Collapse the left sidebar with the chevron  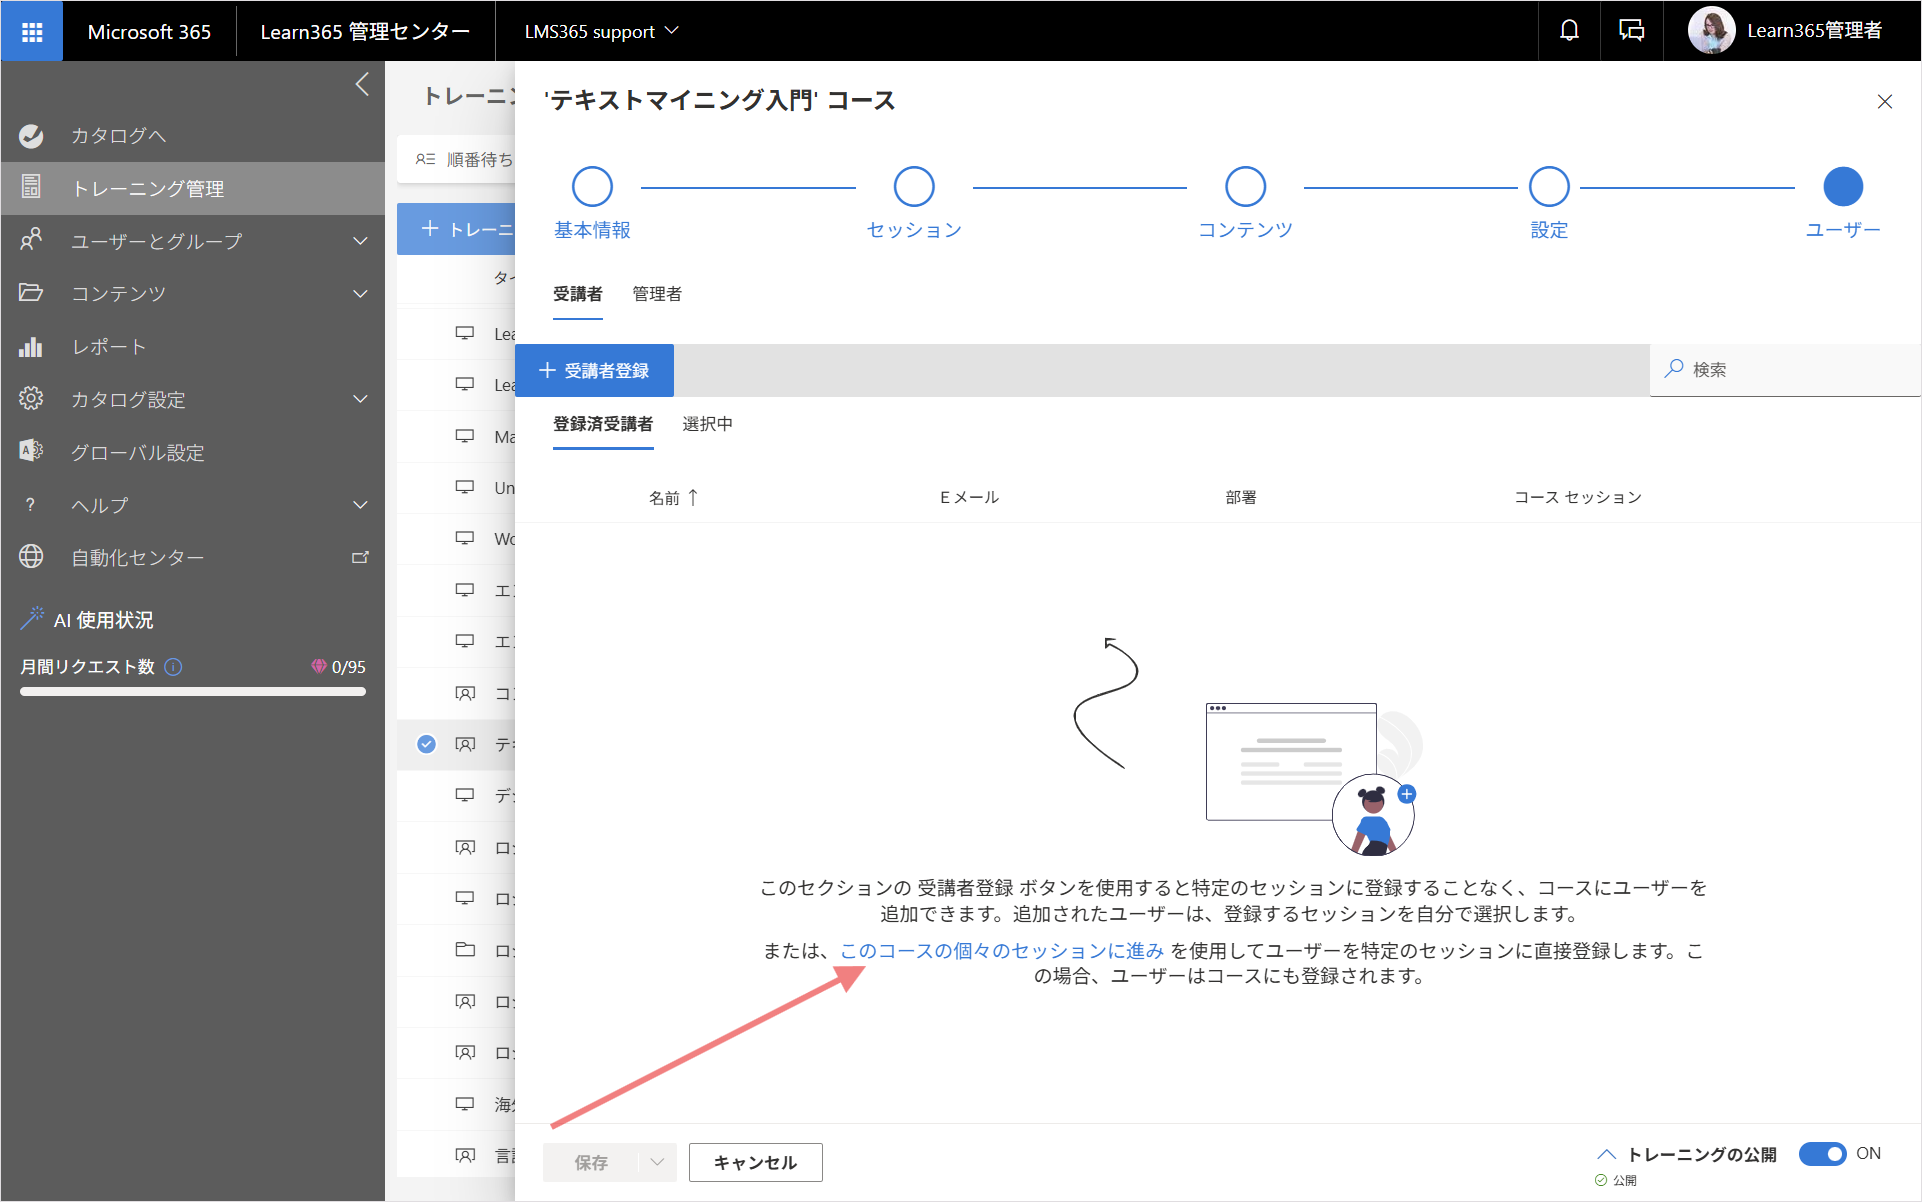pos(362,84)
